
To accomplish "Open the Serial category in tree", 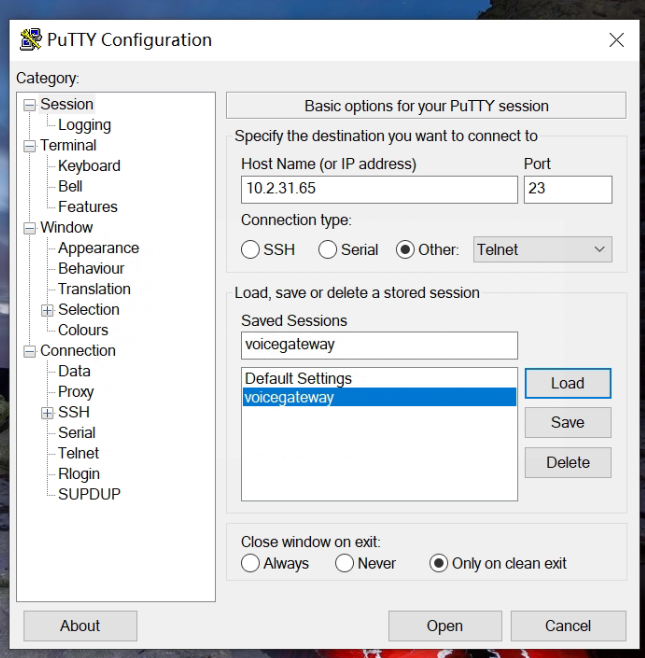I will point(77,433).
